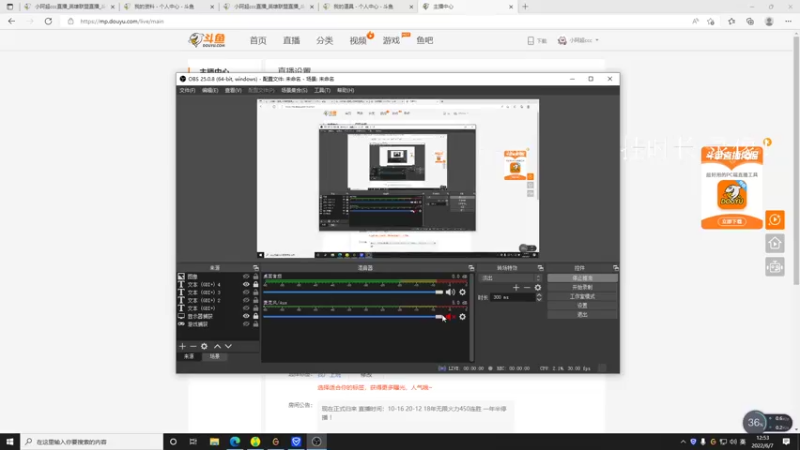Toggle lock on the image source

256,277
